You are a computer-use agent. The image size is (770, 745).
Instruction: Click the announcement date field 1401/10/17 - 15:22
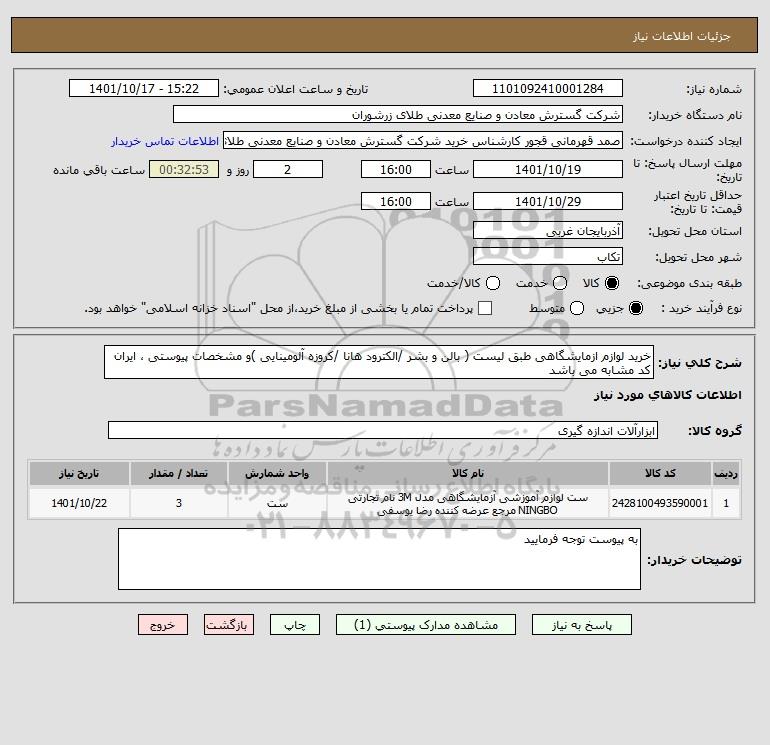coord(144,88)
